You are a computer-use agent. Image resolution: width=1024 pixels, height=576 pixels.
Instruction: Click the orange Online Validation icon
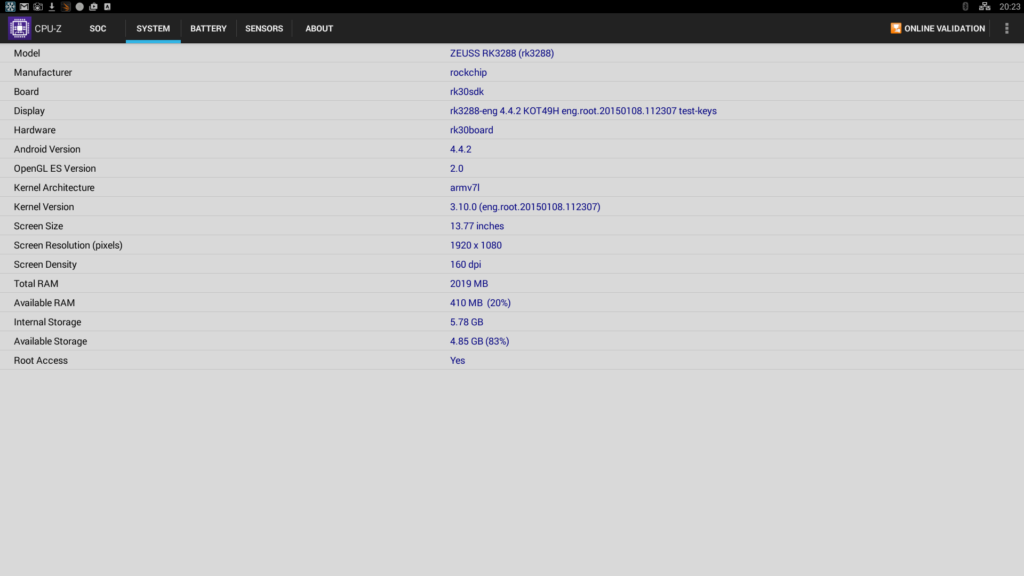pyautogui.click(x=895, y=28)
